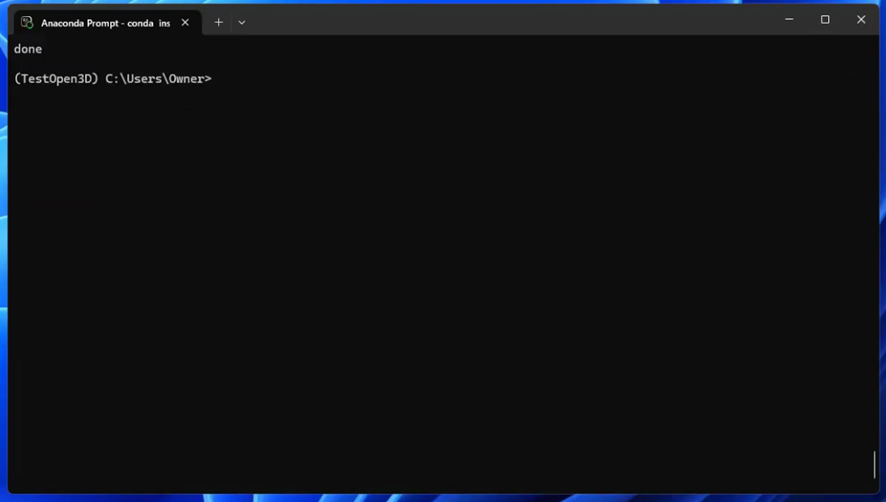886x502 pixels.
Task: Click the (TestOpen3D) environment prompt text
Action: point(57,79)
